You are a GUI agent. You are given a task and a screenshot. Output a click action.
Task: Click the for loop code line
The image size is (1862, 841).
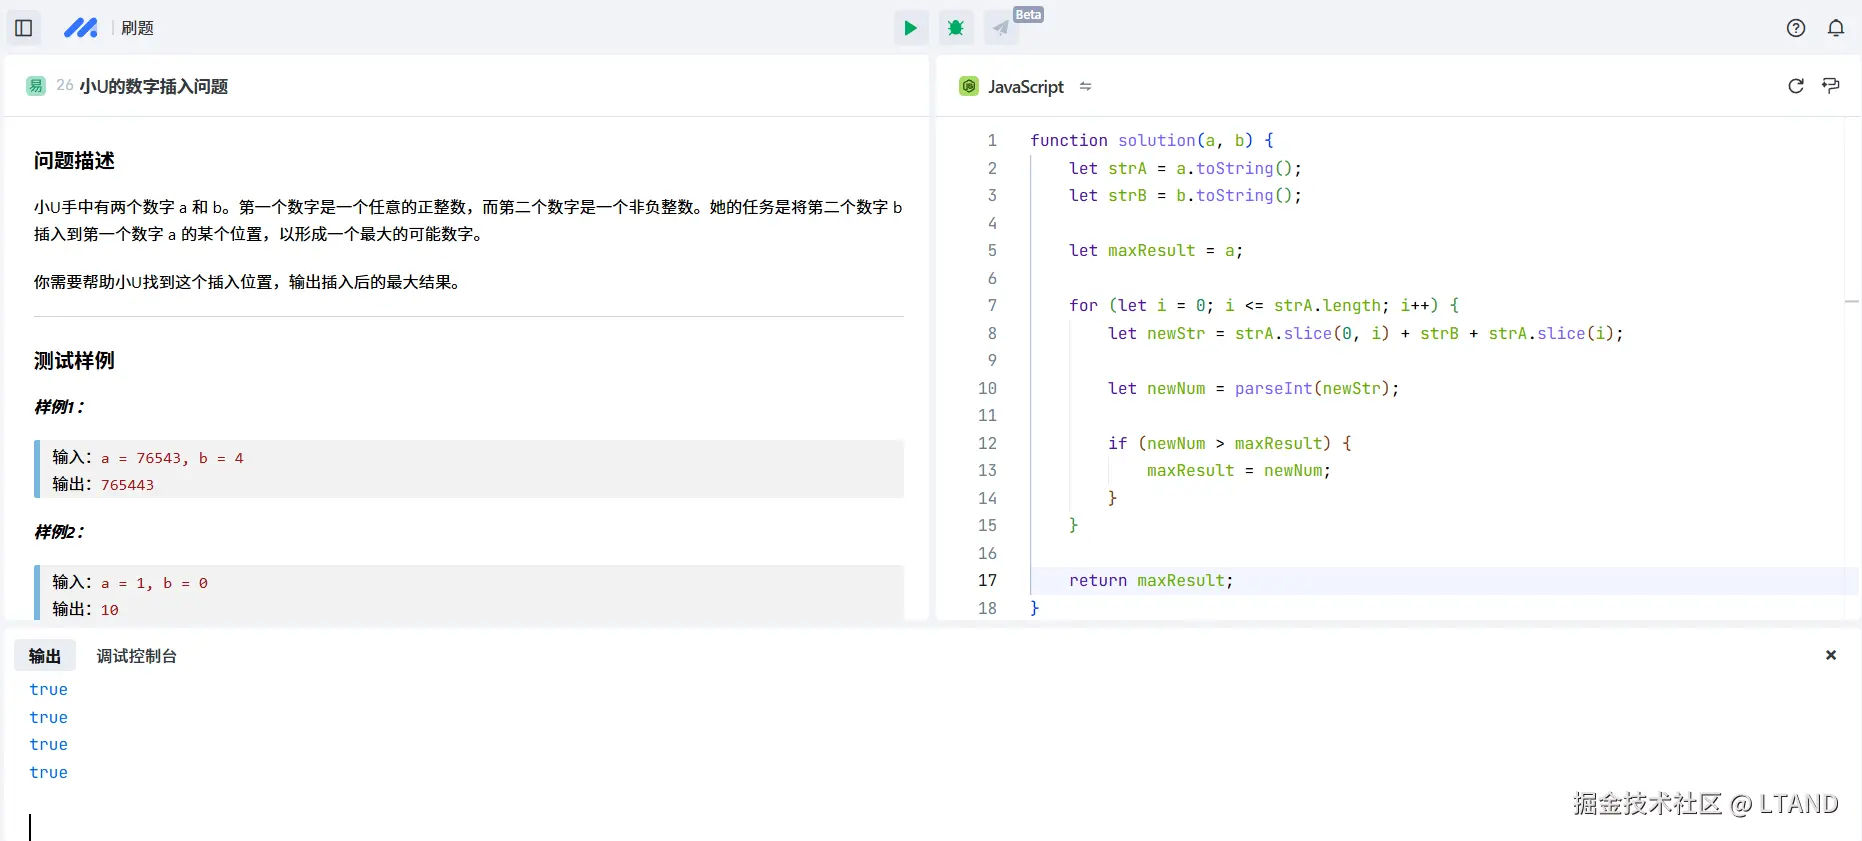1264,306
